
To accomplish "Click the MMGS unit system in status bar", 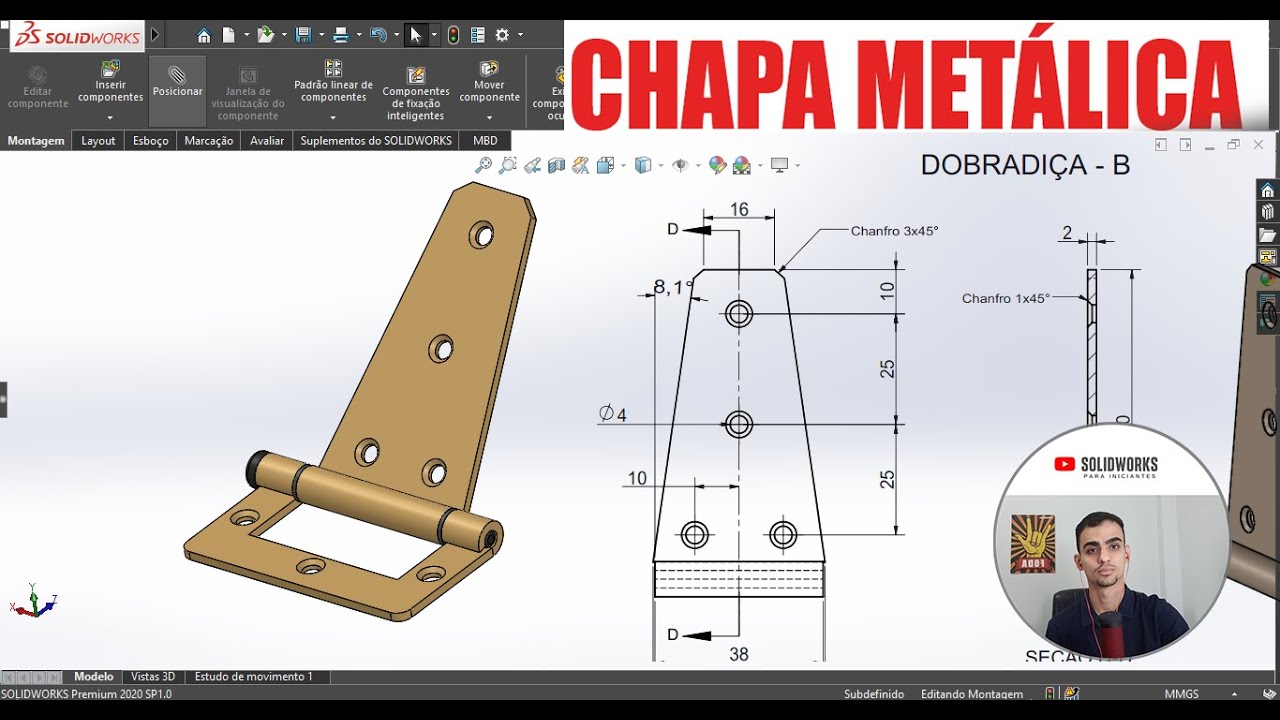I will click(1181, 694).
